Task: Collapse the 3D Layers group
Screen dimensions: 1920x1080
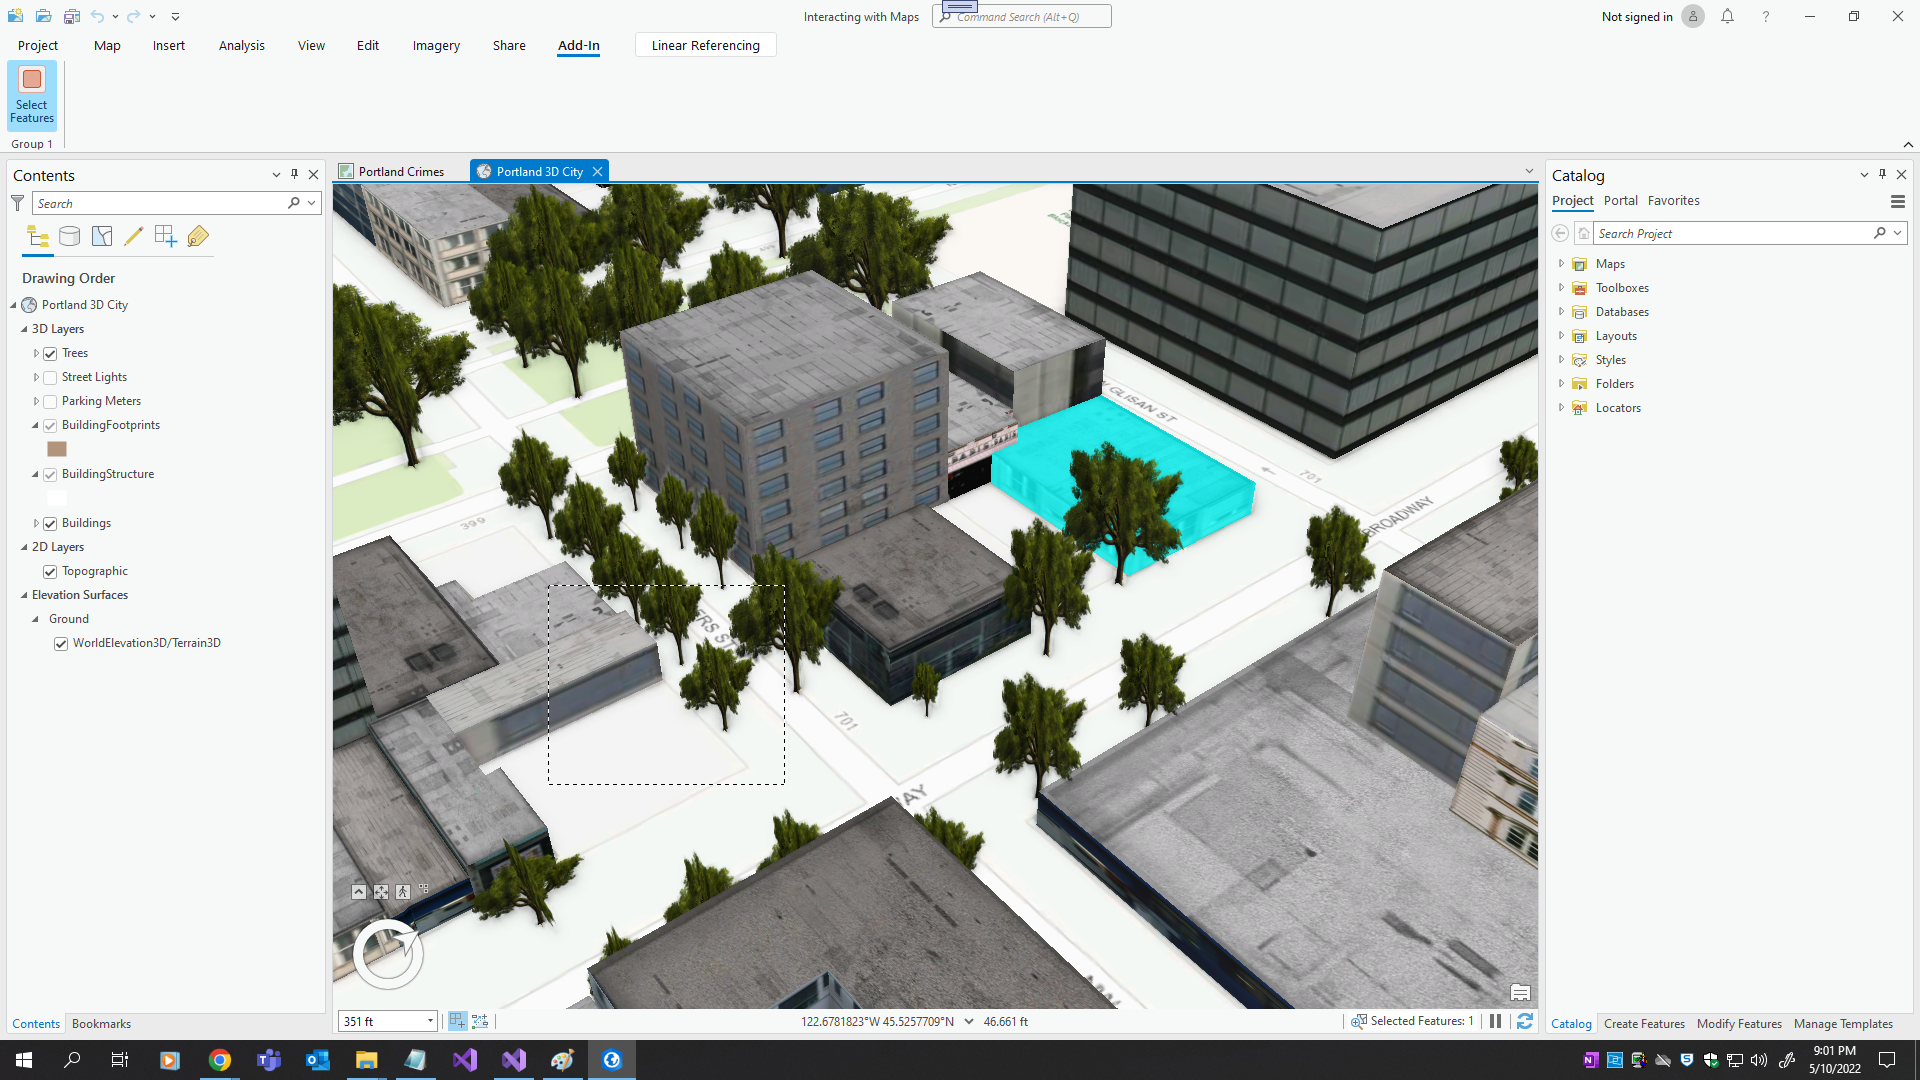Action: [23, 328]
